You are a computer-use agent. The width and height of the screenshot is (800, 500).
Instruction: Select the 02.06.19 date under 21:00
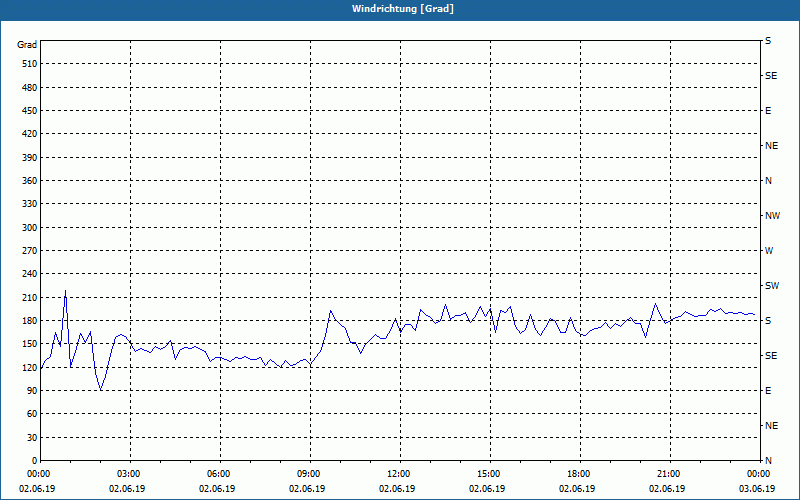(x=667, y=489)
